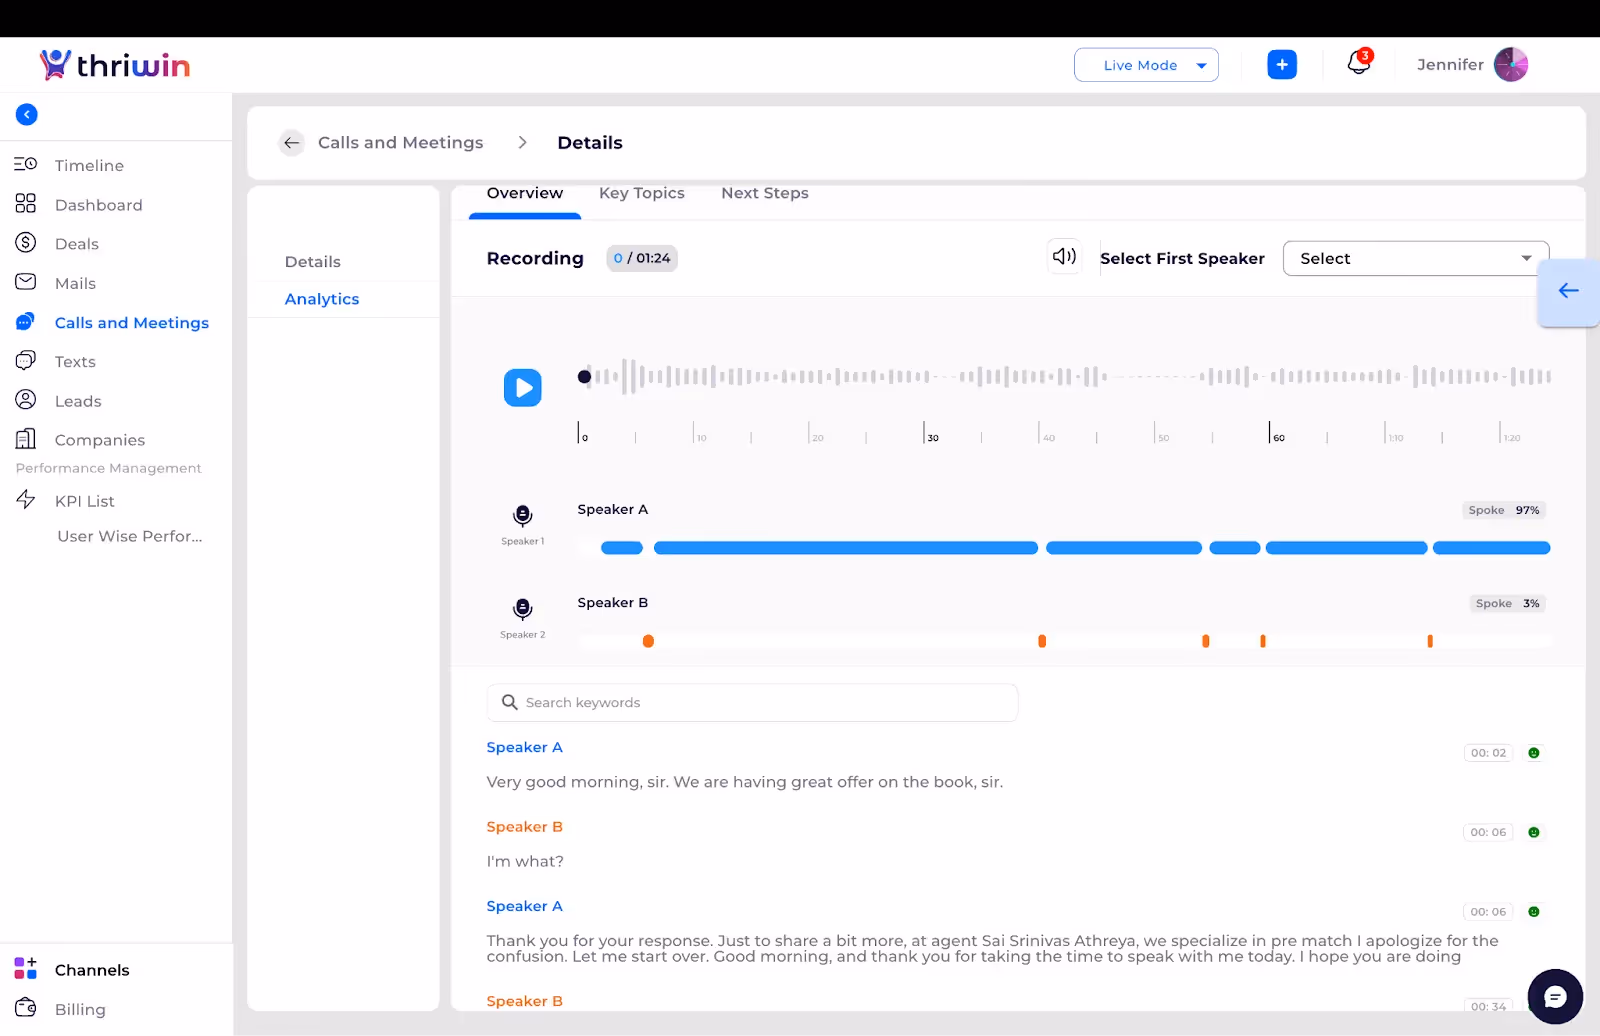1600x1036 pixels.
Task: Open the Details side section
Action: click(313, 262)
